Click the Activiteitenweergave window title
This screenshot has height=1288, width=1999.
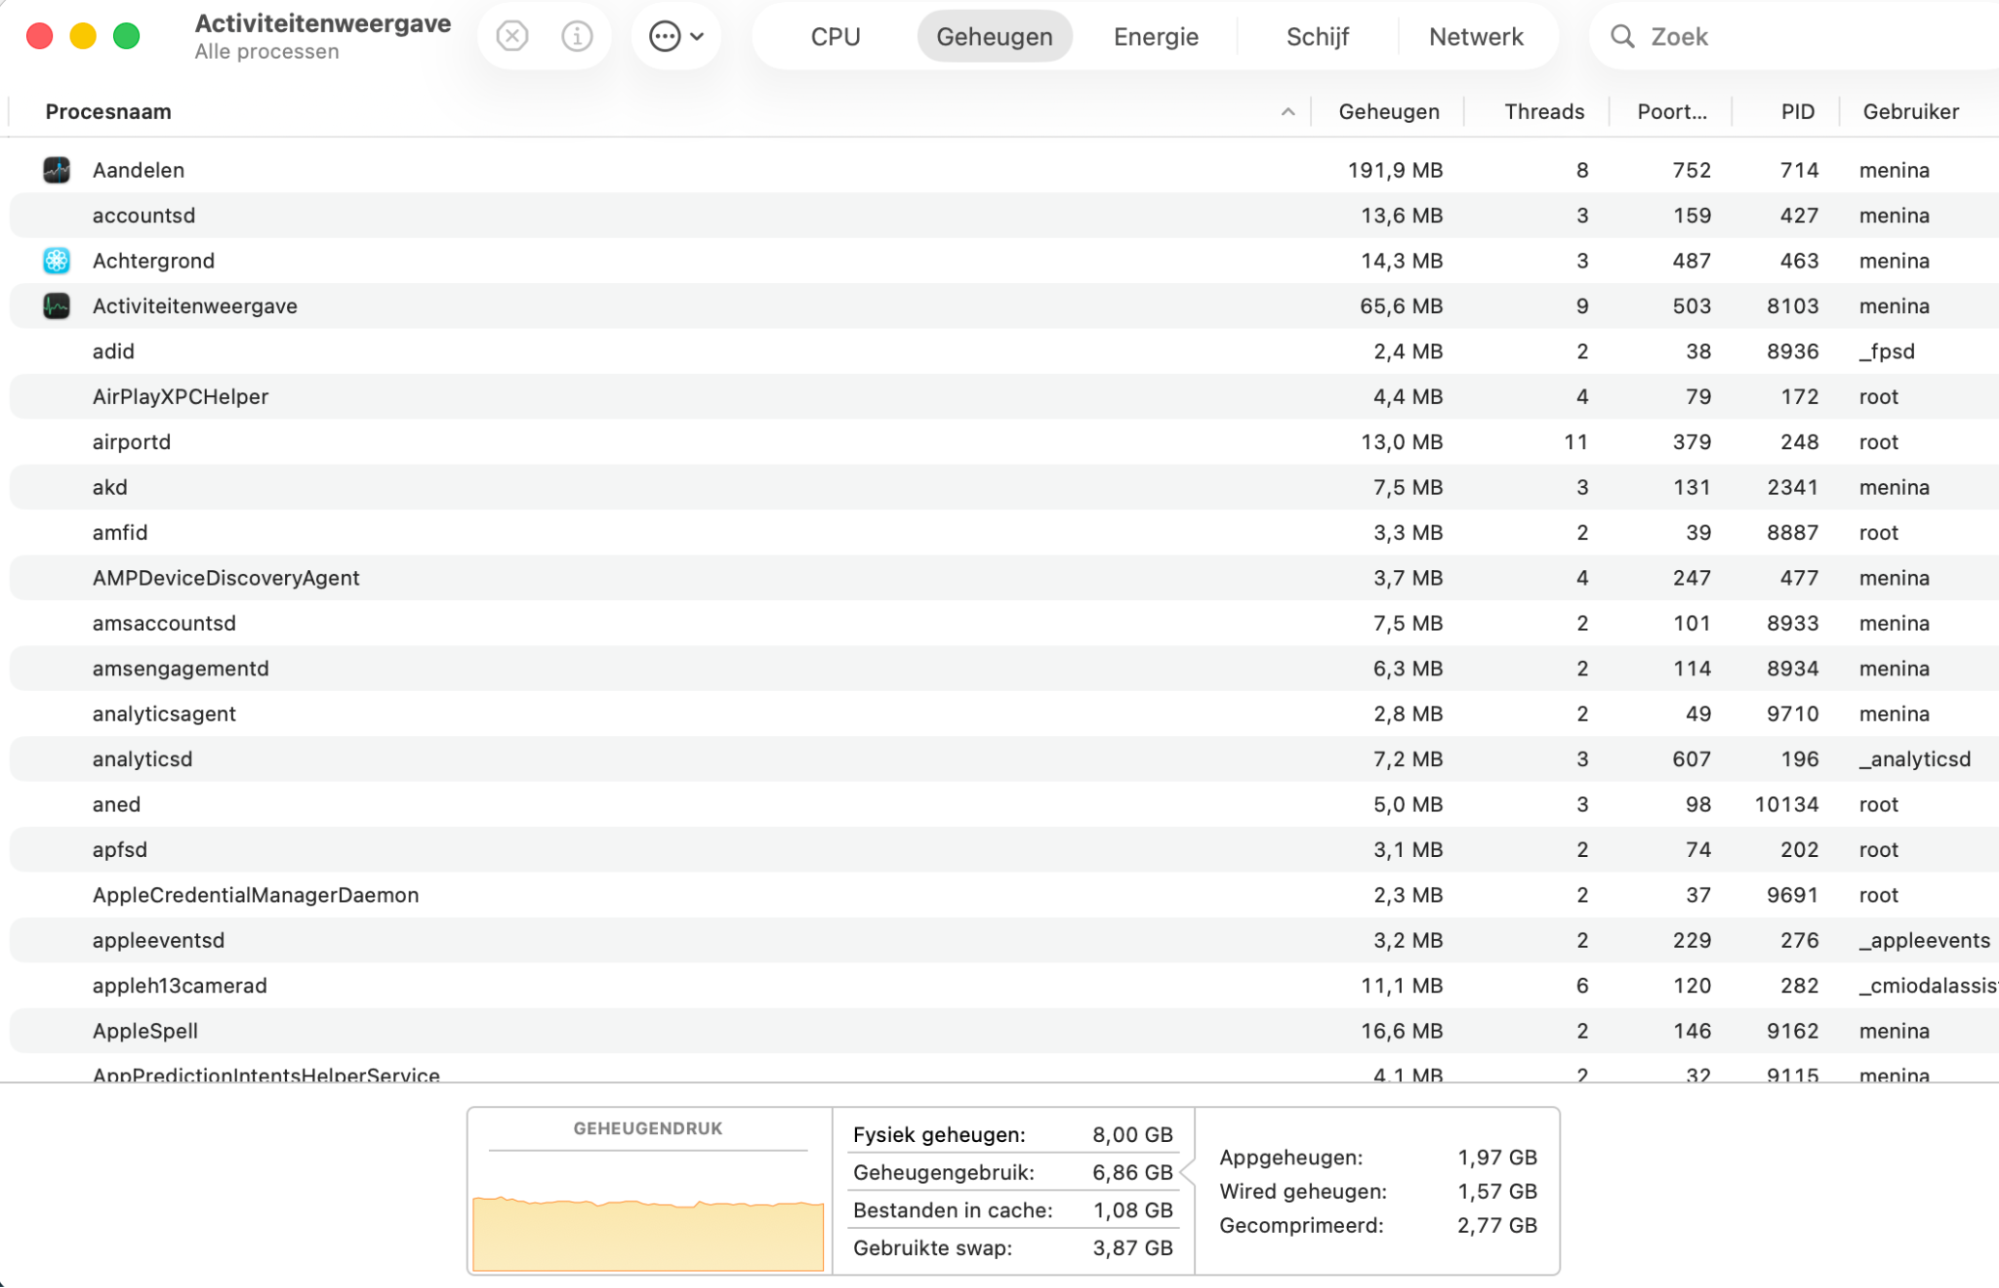pyautogui.click(x=323, y=24)
